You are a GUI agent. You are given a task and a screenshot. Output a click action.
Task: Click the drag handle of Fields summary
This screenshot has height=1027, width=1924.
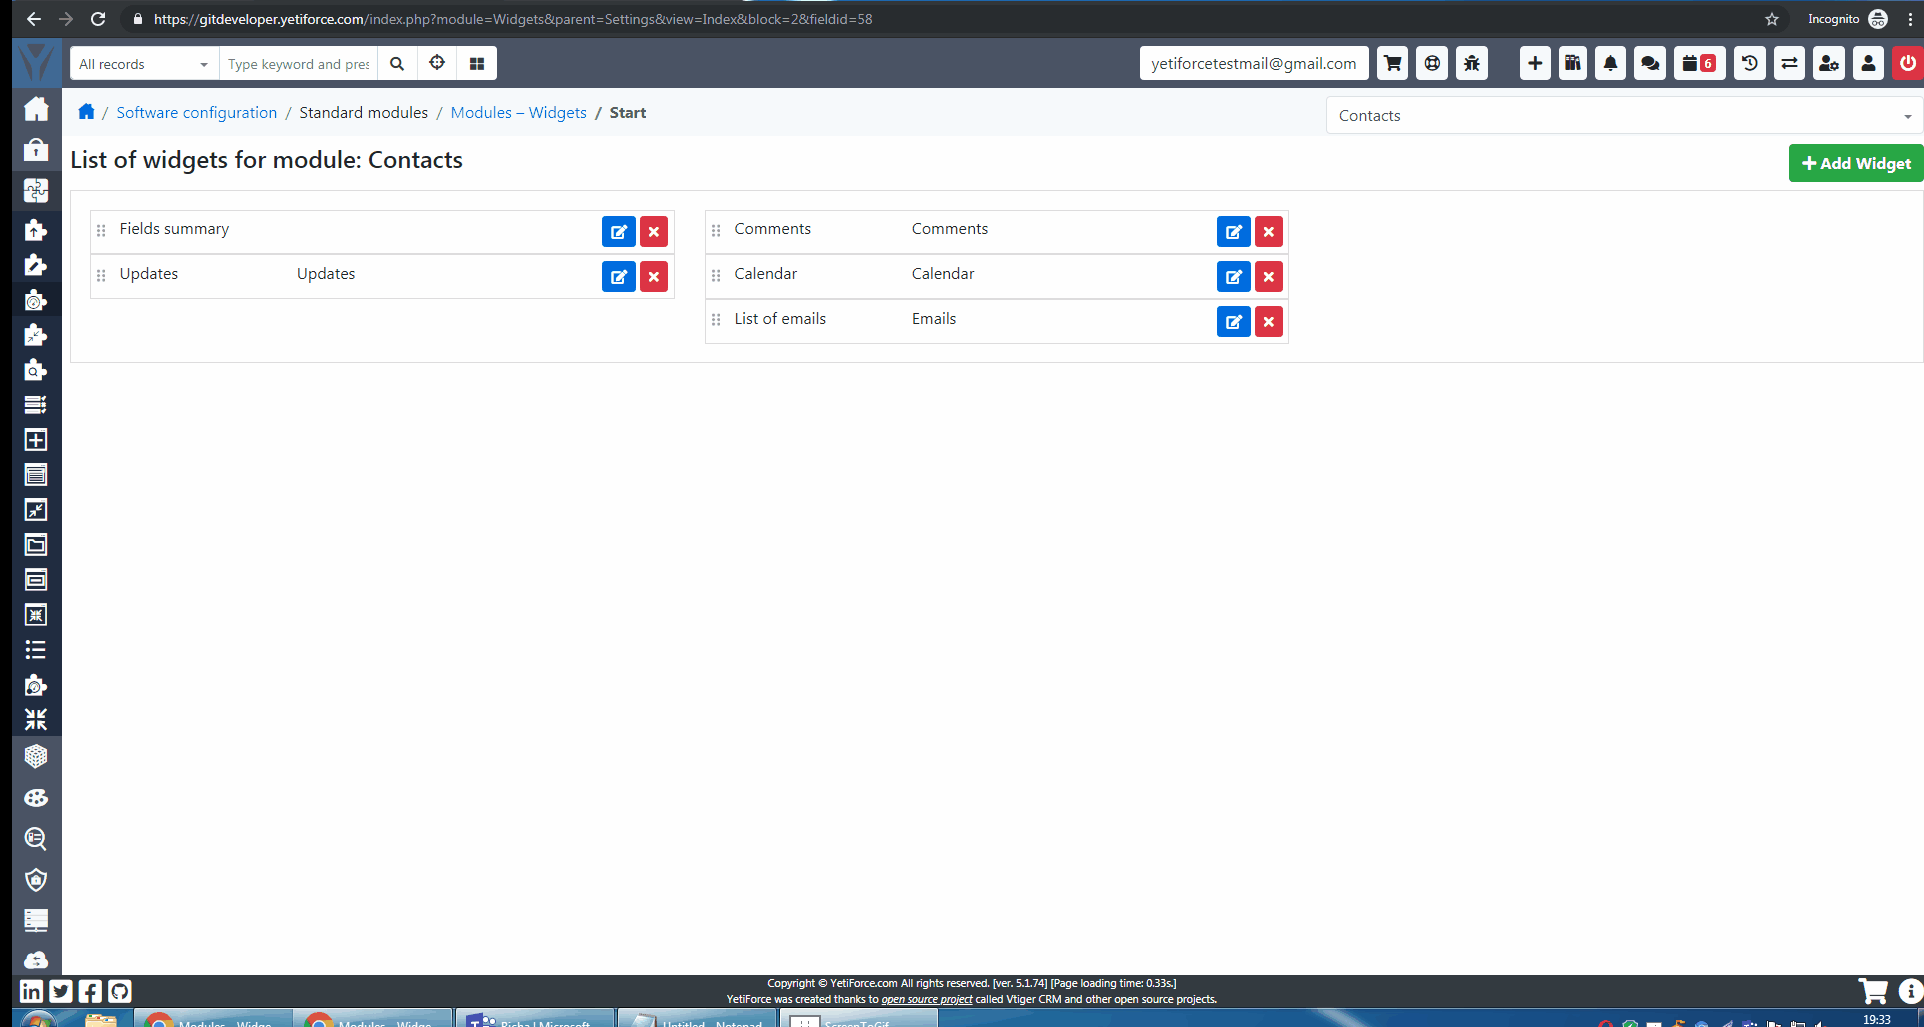point(101,231)
